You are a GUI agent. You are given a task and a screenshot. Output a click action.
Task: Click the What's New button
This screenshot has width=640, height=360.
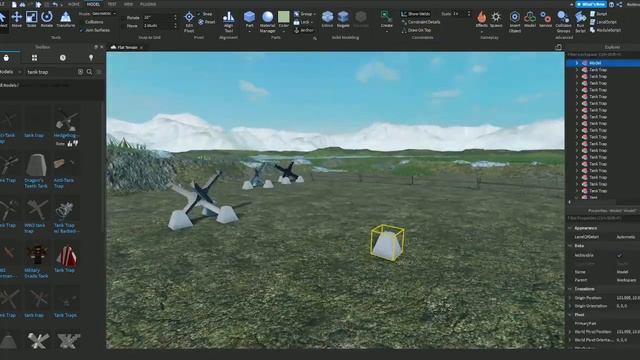pos(591,4)
